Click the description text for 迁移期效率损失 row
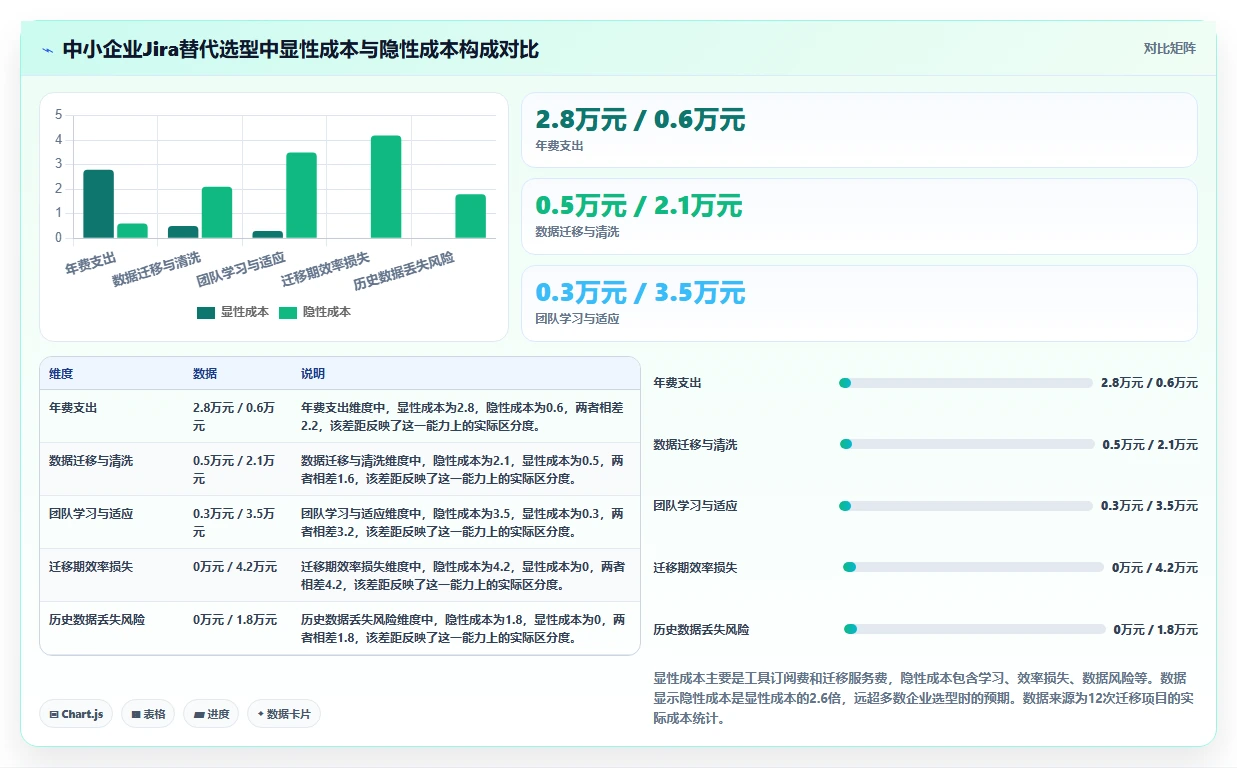The width and height of the screenshot is (1237, 768). 463,575
